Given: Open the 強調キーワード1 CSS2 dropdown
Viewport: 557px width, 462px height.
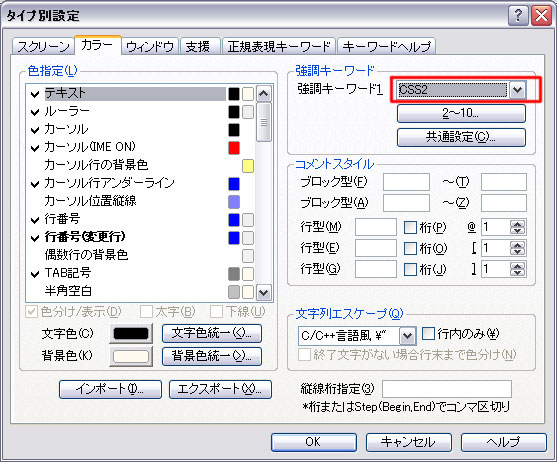Looking at the screenshot, I should tap(518, 89).
